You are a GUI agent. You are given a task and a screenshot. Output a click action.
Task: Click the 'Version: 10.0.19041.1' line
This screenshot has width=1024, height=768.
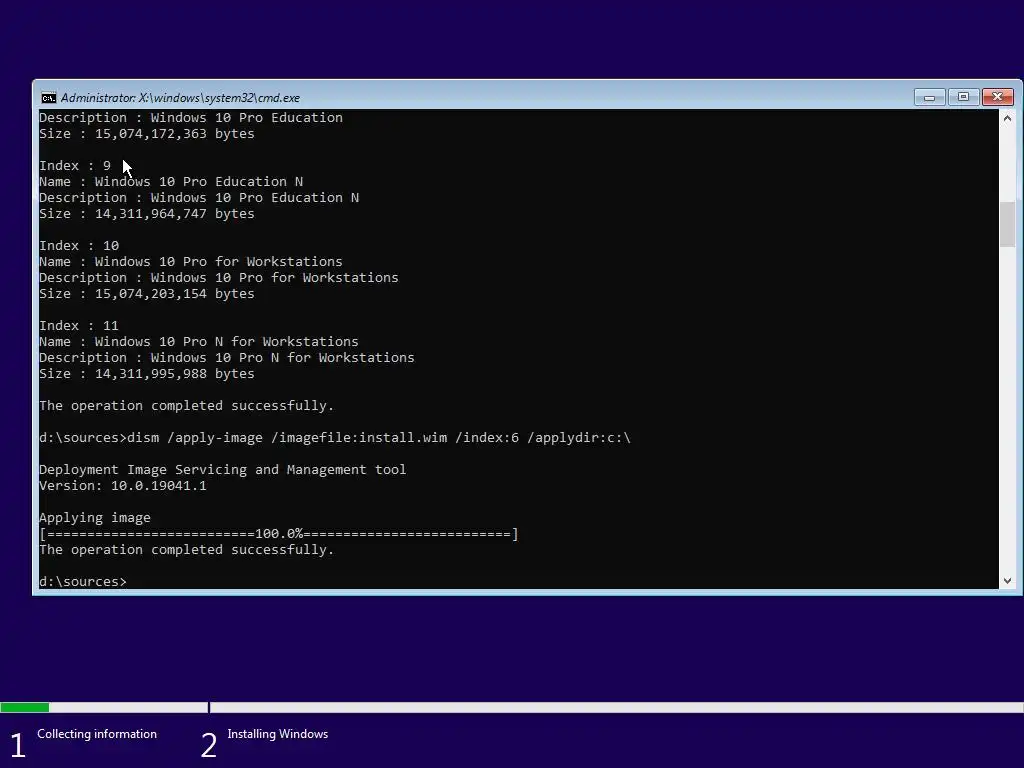tap(123, 486)
